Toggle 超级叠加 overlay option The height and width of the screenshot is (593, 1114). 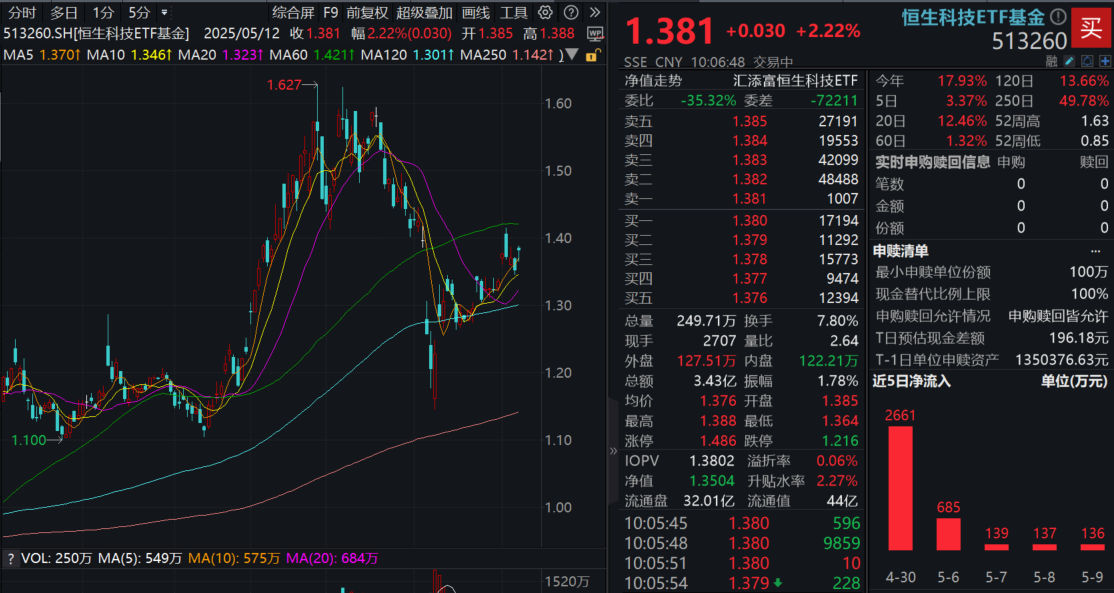(x=424, y=13)
